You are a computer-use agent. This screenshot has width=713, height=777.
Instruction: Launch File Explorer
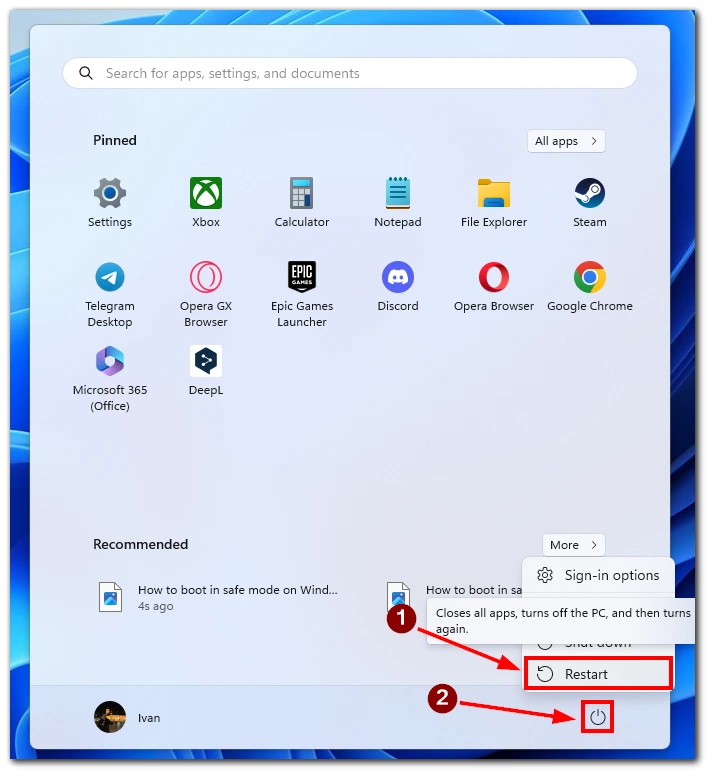pos(494,193)
